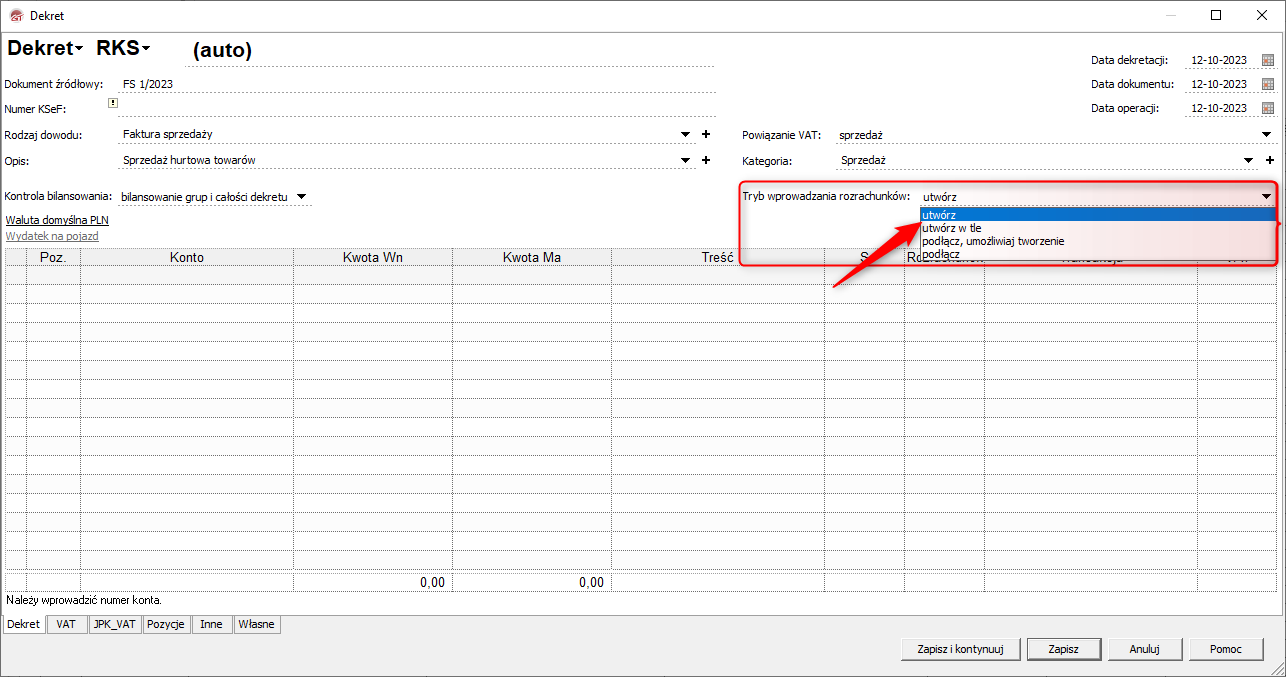Open the Własne tab
Viewport: 1286px width, 677px height.
coord(257,624)
